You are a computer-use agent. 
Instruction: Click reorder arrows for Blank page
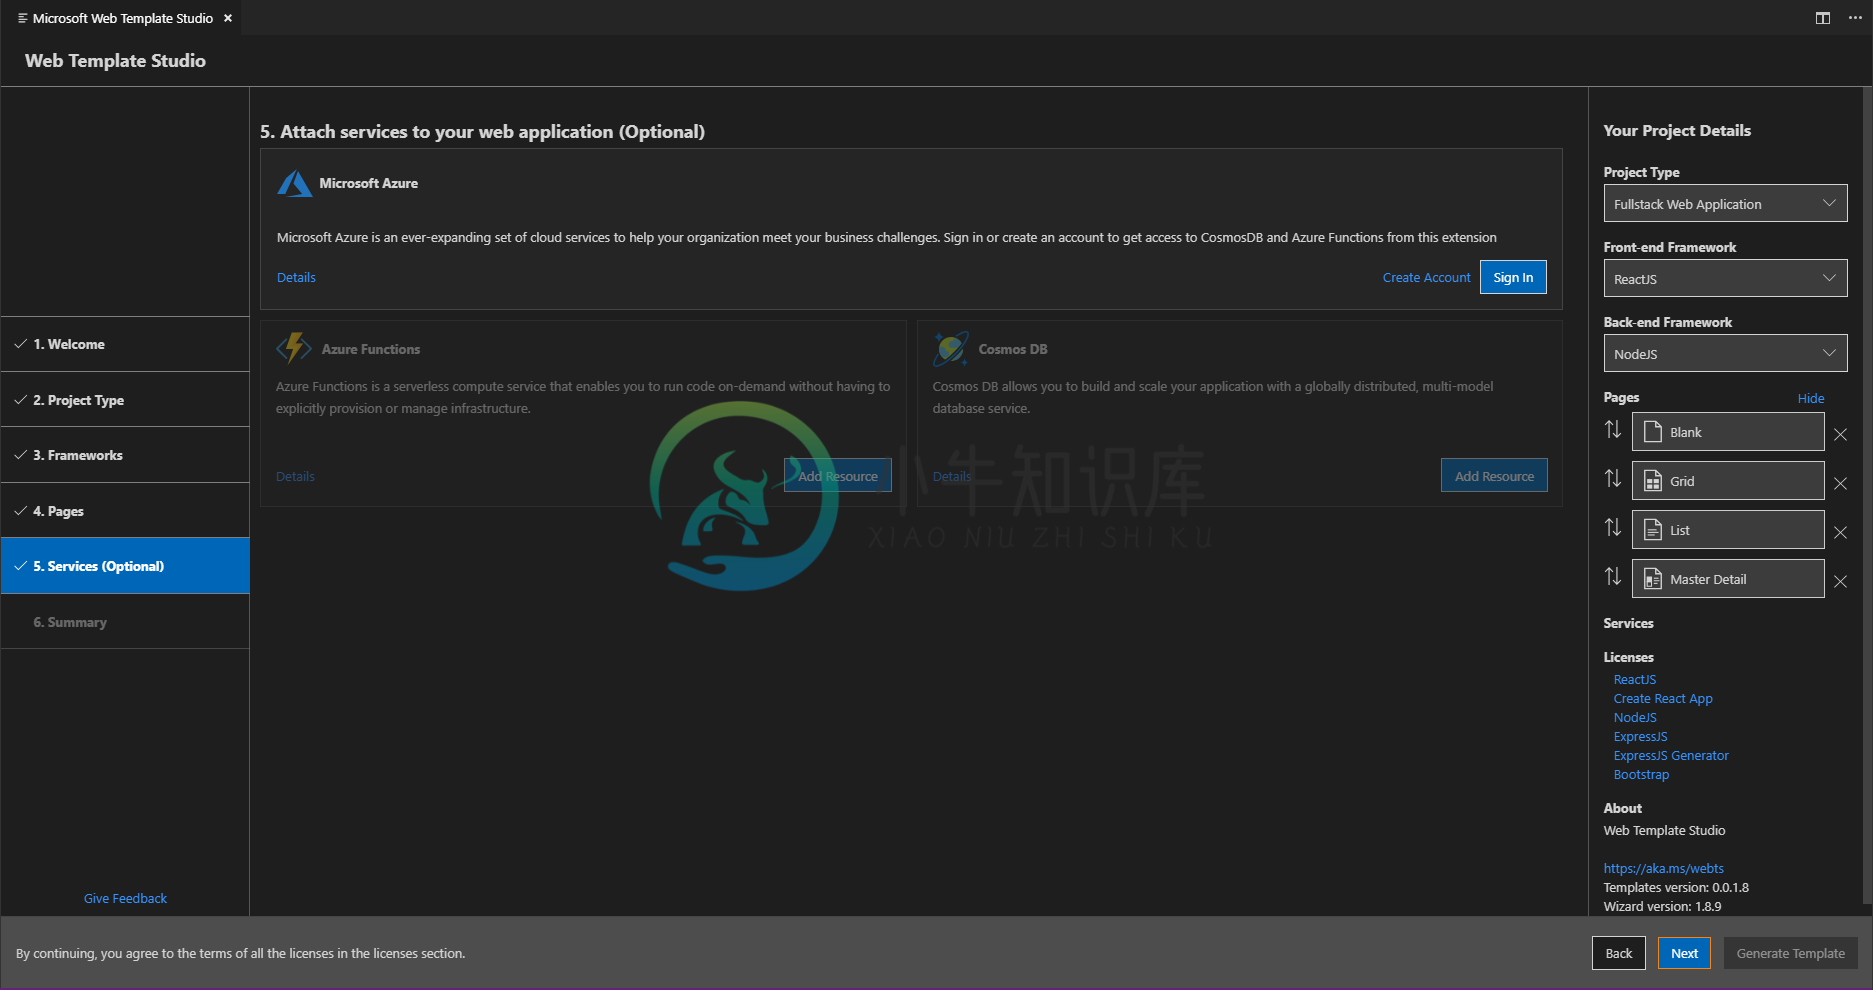[1613, 430]
